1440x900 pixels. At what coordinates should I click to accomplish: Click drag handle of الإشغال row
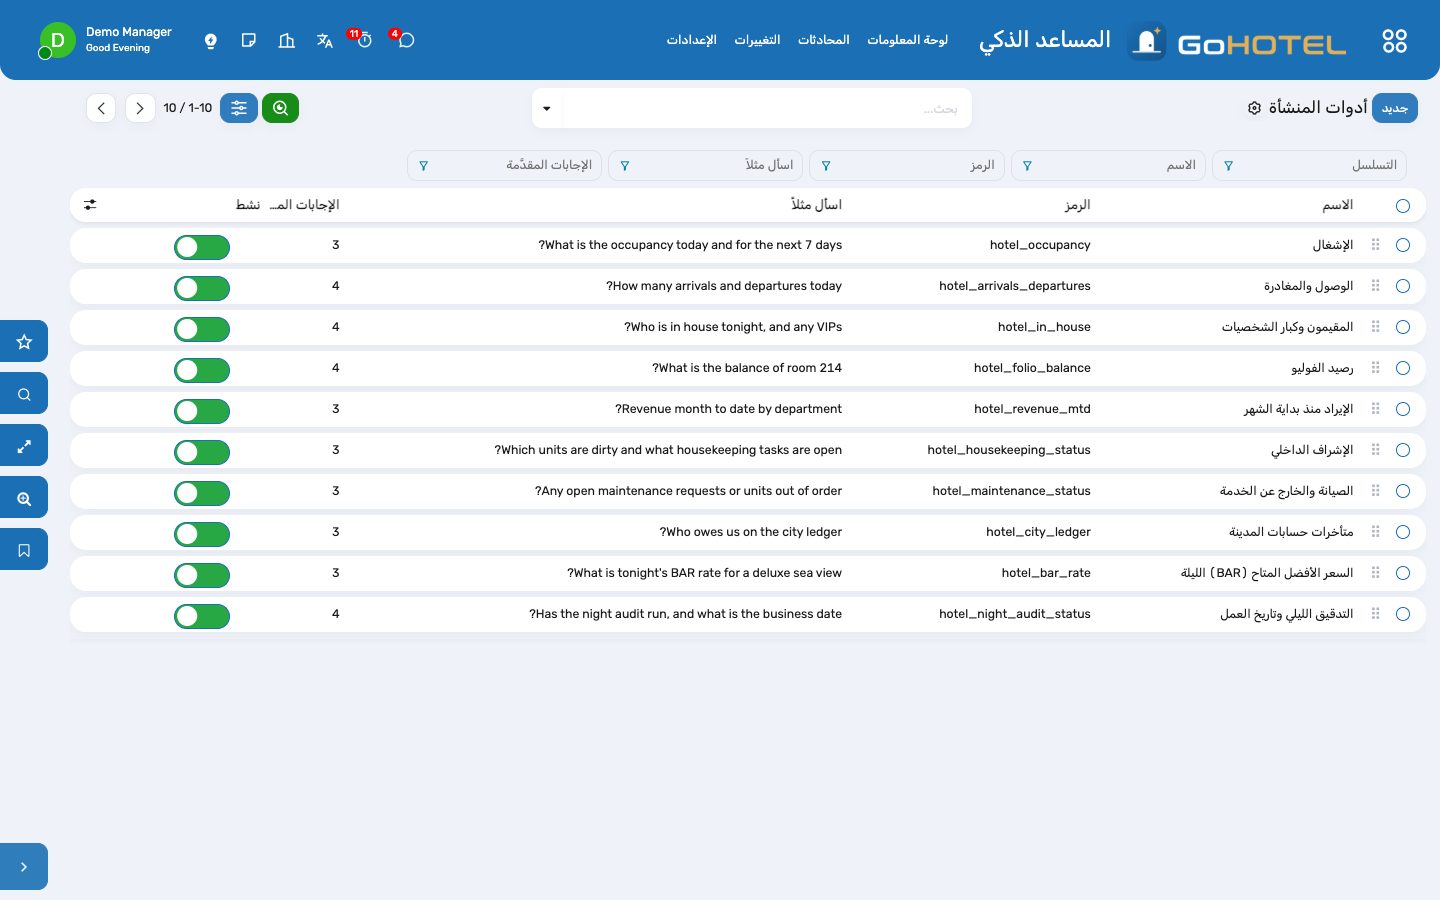[1376, 245]
